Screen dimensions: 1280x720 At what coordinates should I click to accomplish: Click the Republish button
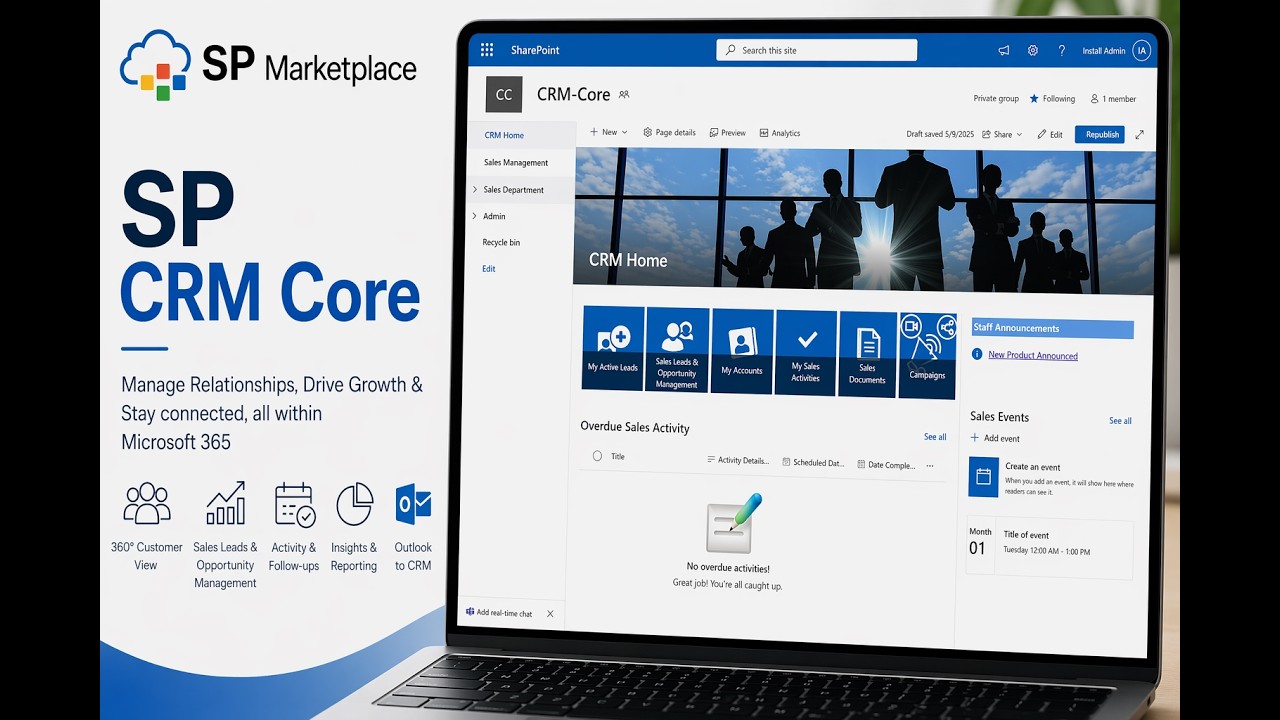(x=1100, y=134)
